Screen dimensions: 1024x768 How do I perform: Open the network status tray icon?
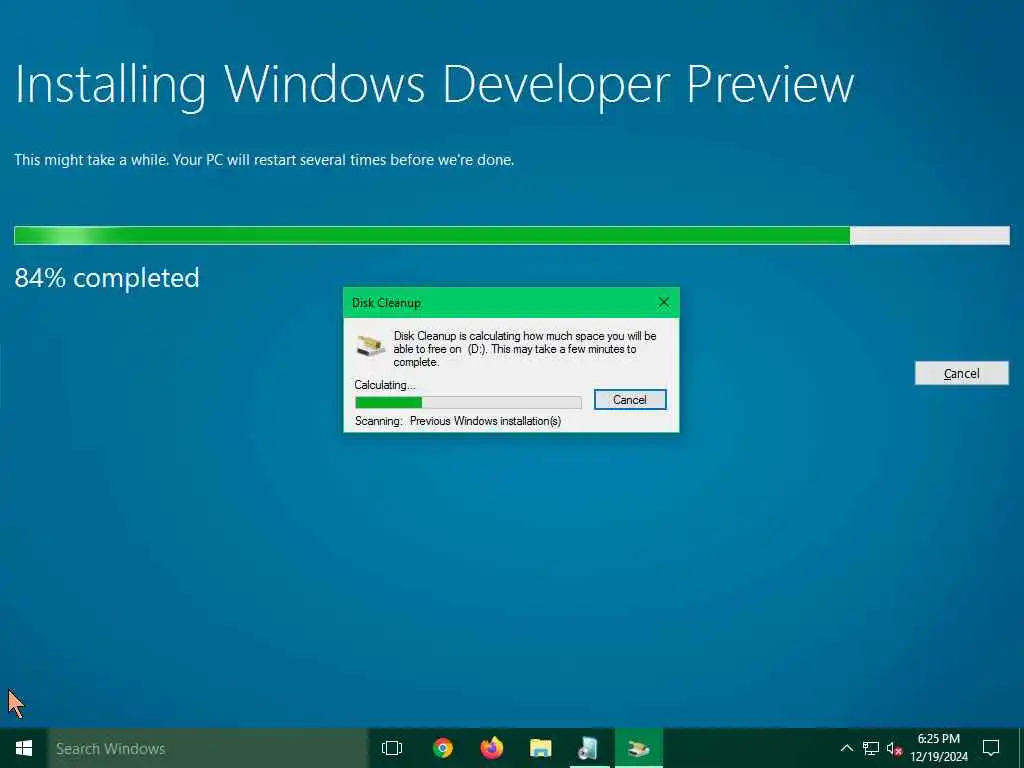click(x=871, y=748)
